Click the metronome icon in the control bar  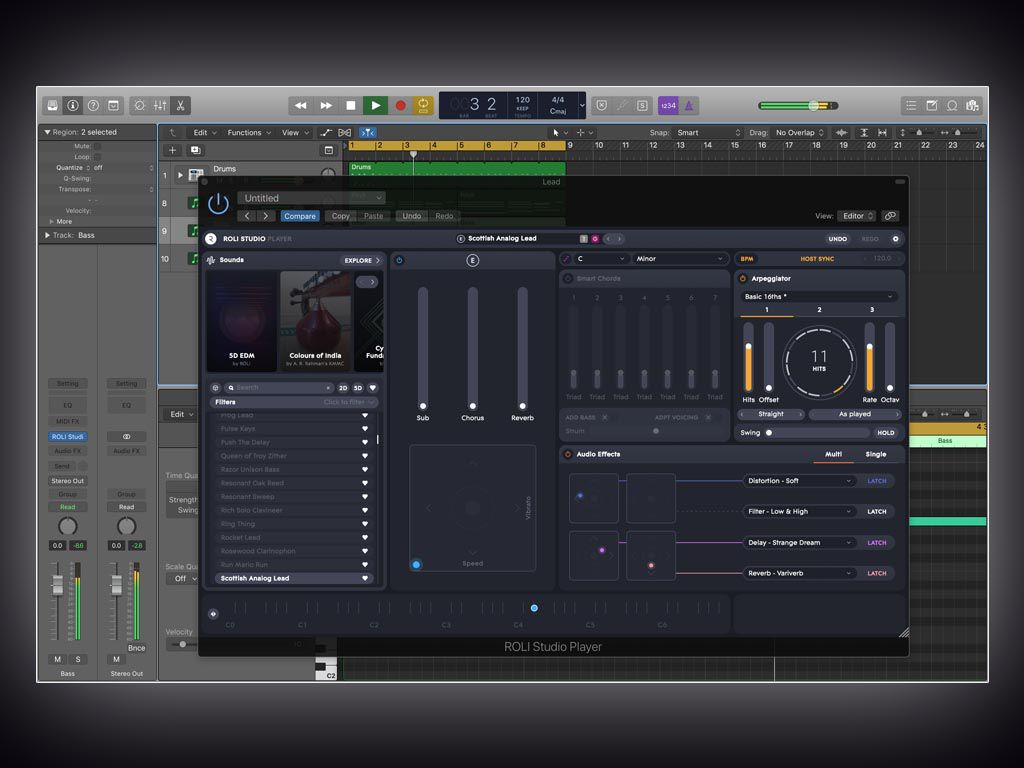click(x=688, y=105)
